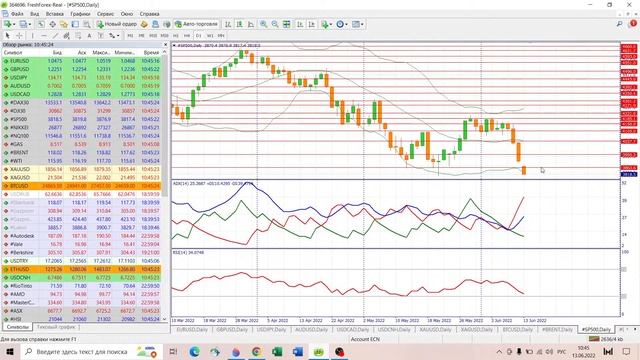Open Word from the taskbar
Screen dimensions: 640x360
pos(298,351)
